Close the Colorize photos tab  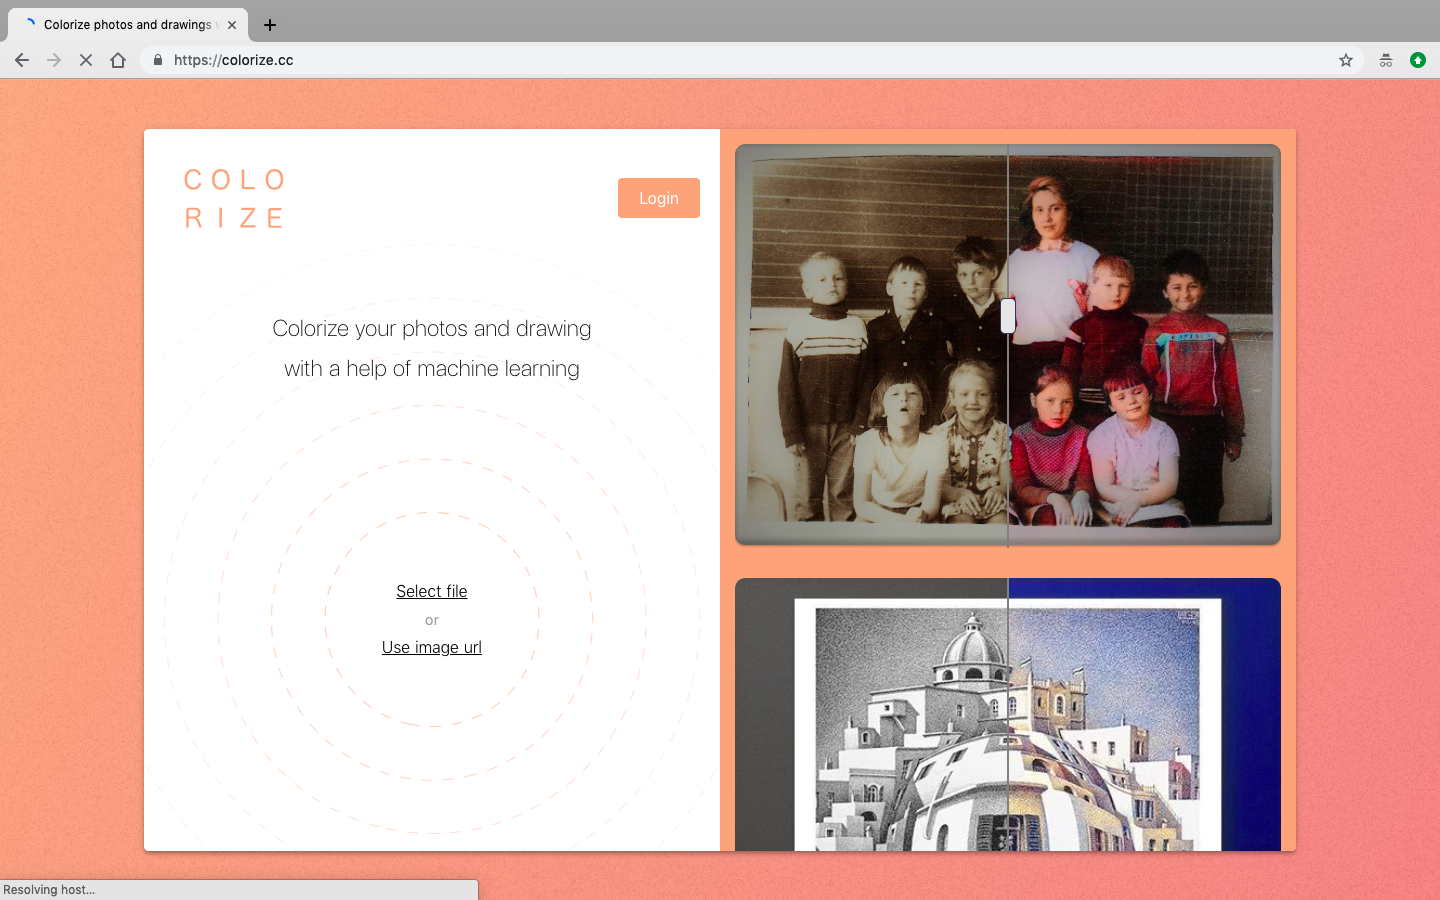click(x=231, y=25)
